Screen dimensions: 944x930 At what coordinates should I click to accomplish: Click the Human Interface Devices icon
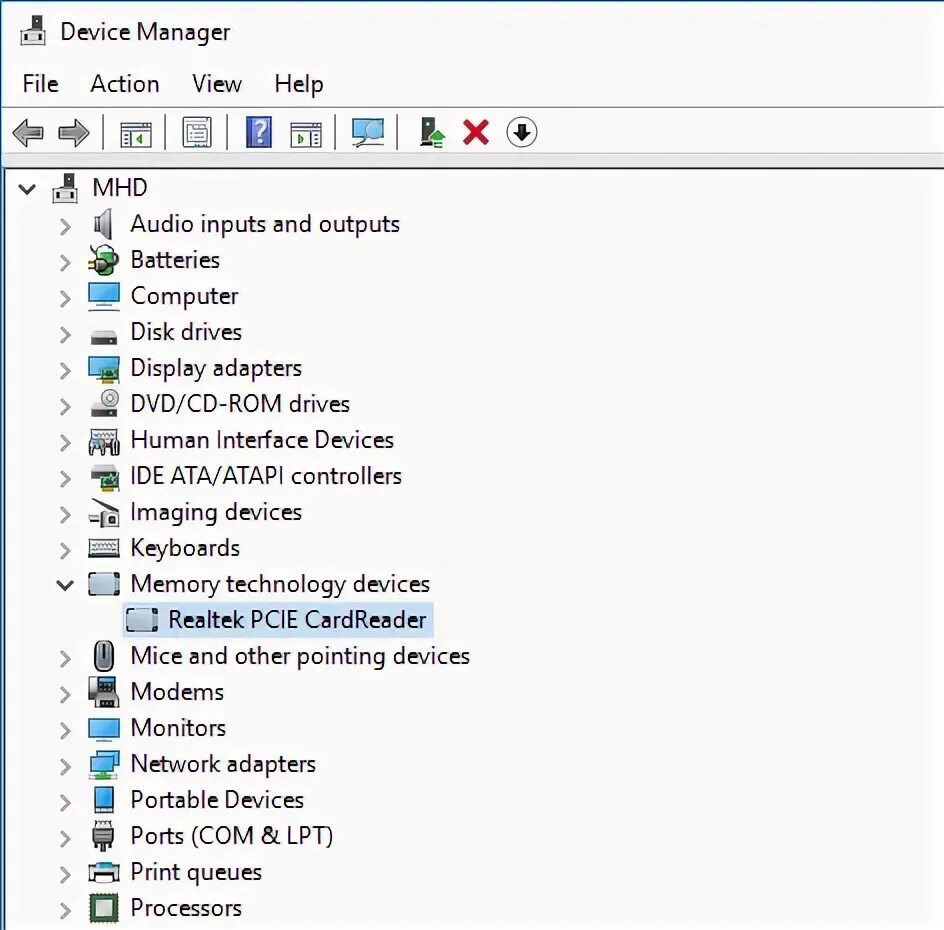pyautogui.click(x=104, y=441)
